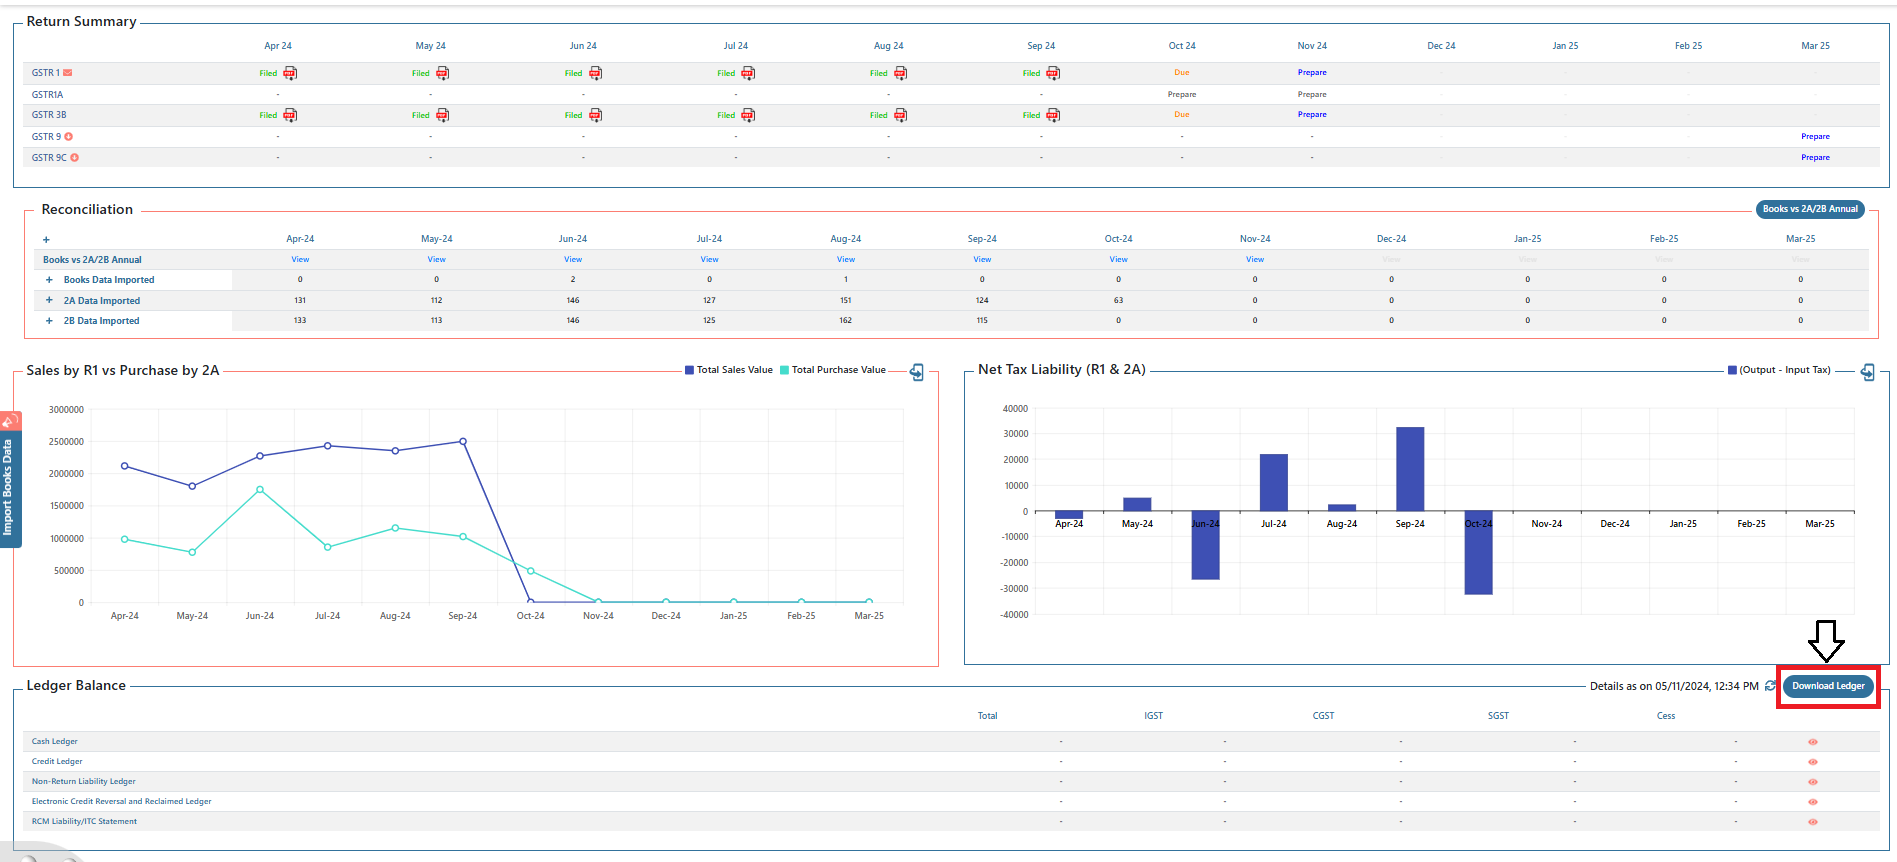Prepare GSTR1A for Oct 24
Viewport: 1897px width, 862px height.
click(x=1182, y=95)
